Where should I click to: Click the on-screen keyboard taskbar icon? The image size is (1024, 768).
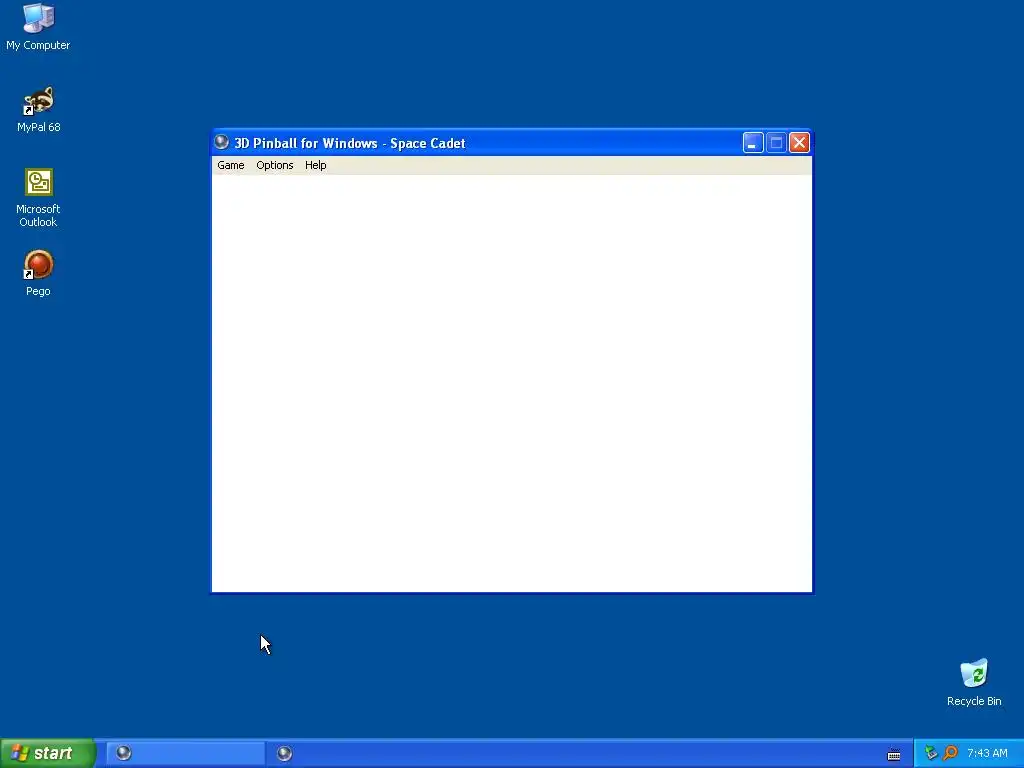tap(894, 754)
